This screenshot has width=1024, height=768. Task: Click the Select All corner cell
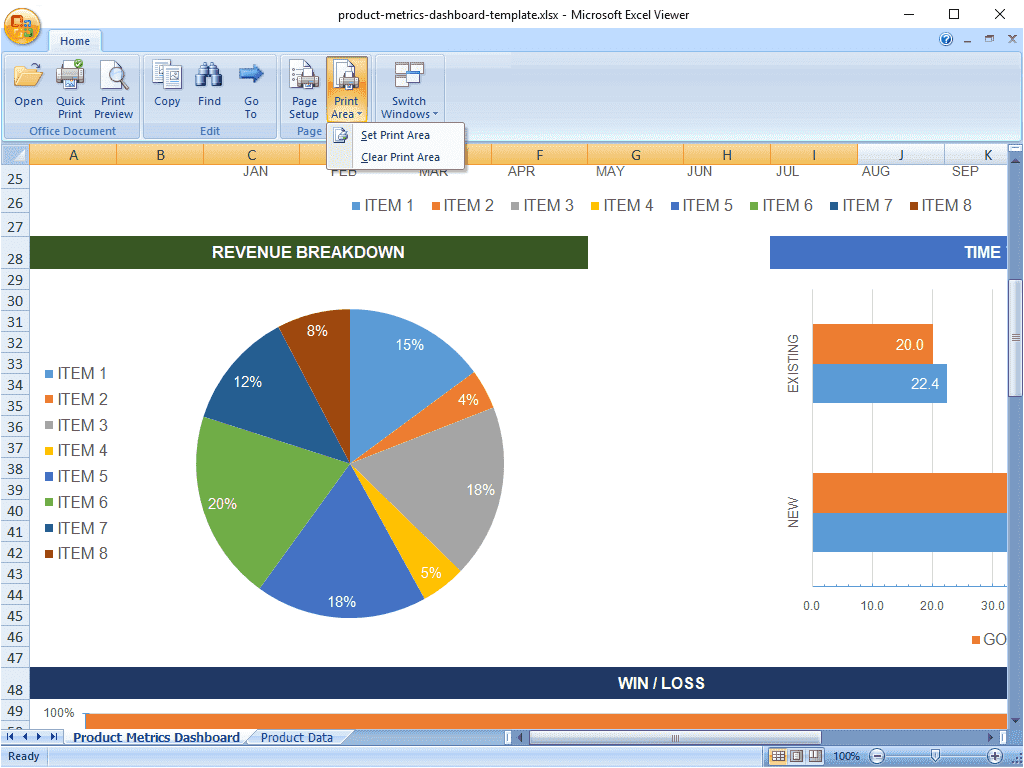tap(15, 155)
